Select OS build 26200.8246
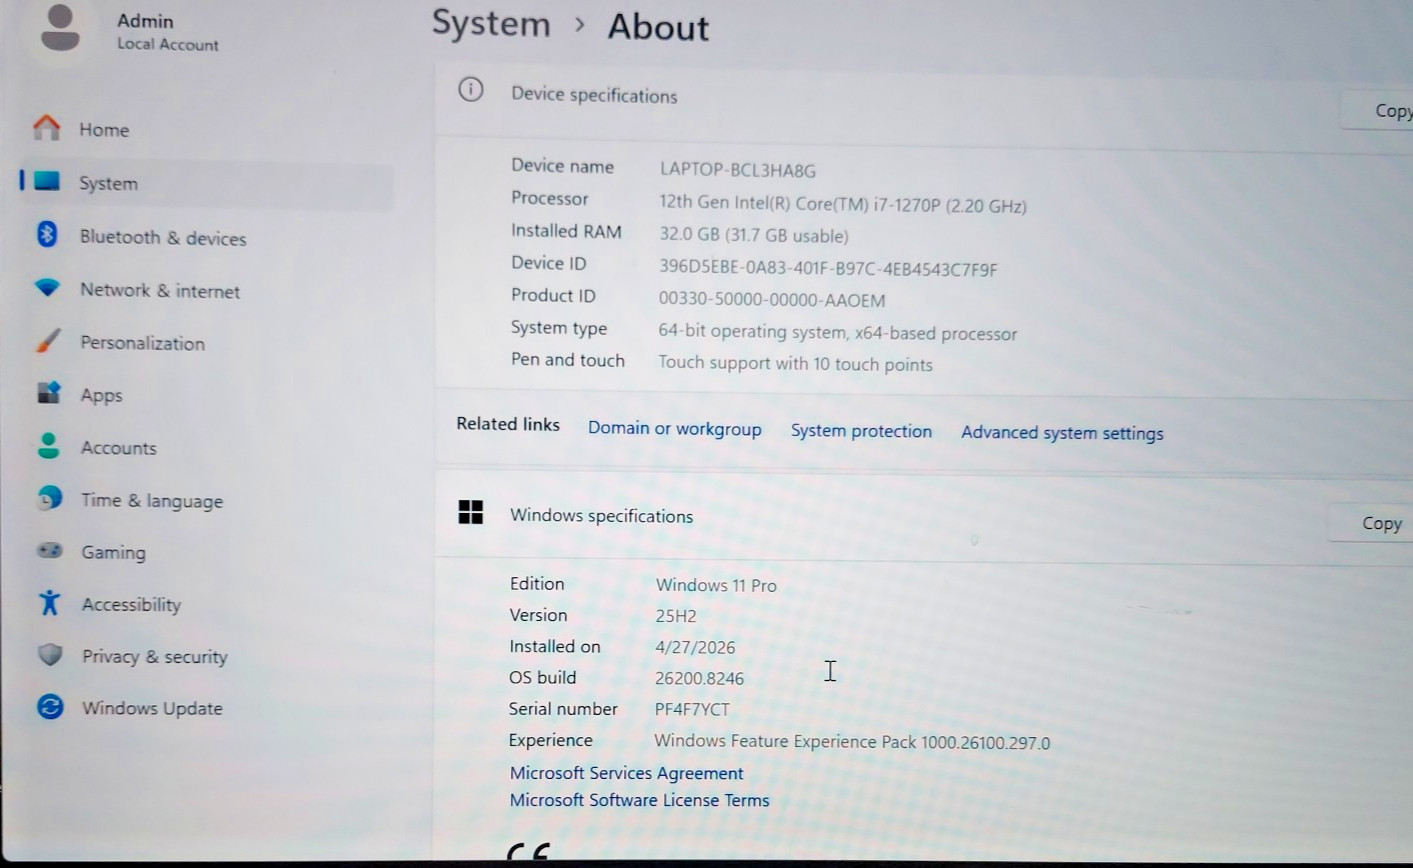Screen dimensions: 1413x868 (700, 678)
